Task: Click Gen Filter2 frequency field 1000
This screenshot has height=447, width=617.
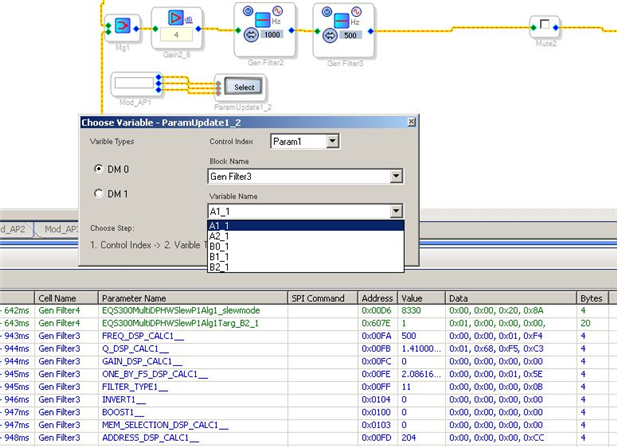Action: coord(272,35)
